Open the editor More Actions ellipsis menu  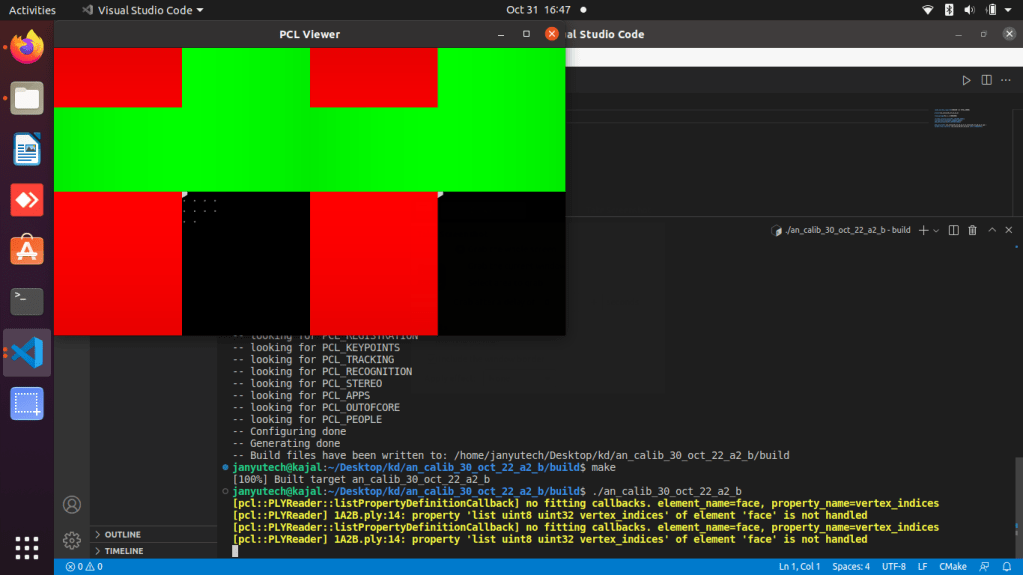1007,80
